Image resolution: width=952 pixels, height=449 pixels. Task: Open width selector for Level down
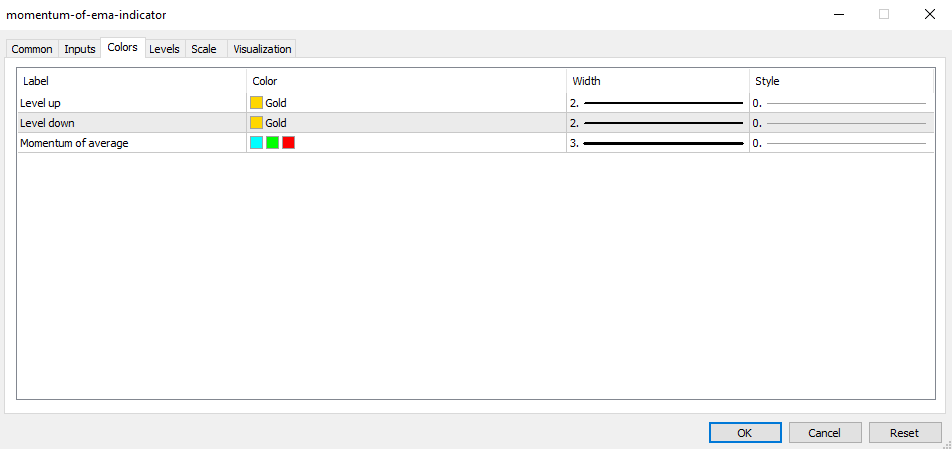coord(658,123)
